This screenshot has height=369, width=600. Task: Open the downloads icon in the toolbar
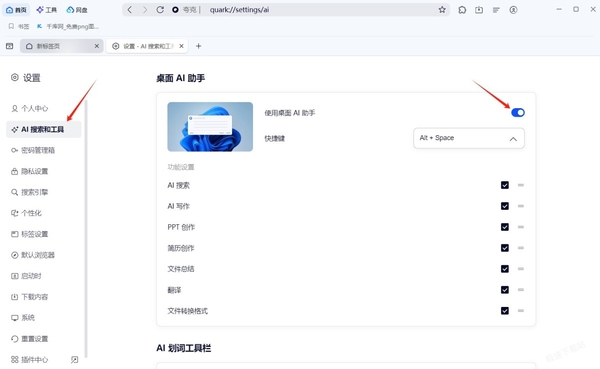point(479,10)
